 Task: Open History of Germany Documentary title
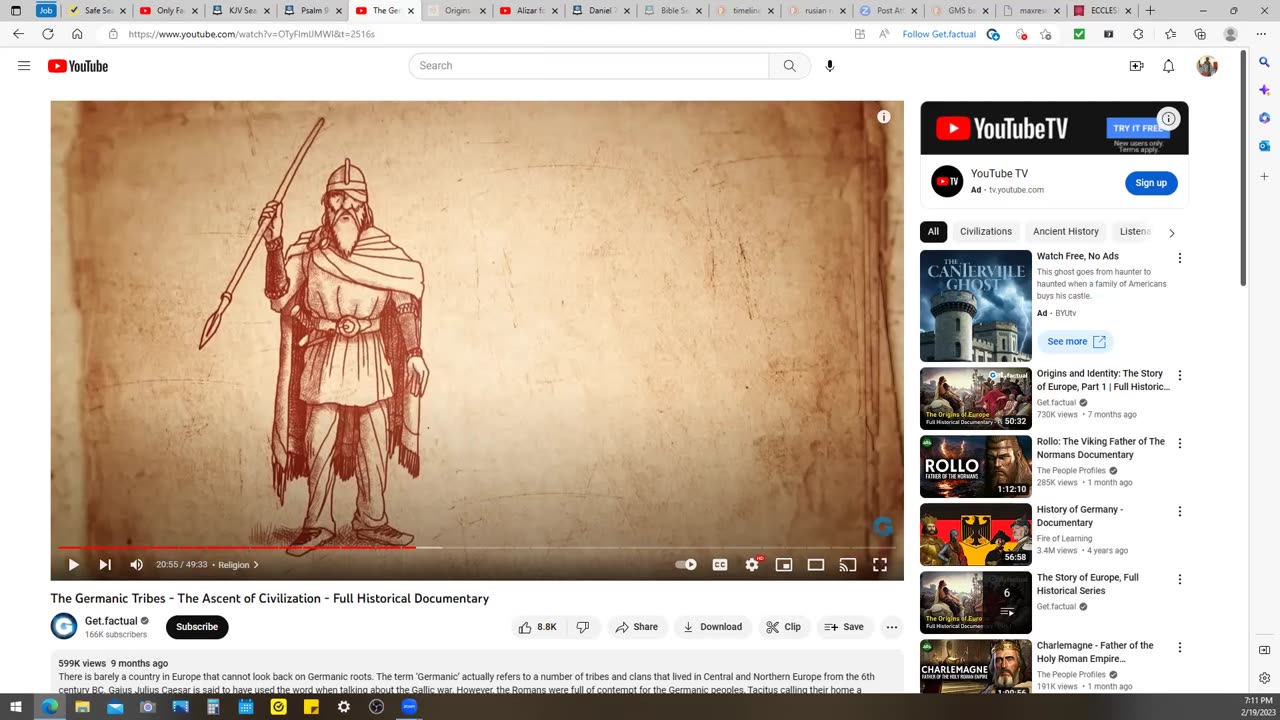1080,516
